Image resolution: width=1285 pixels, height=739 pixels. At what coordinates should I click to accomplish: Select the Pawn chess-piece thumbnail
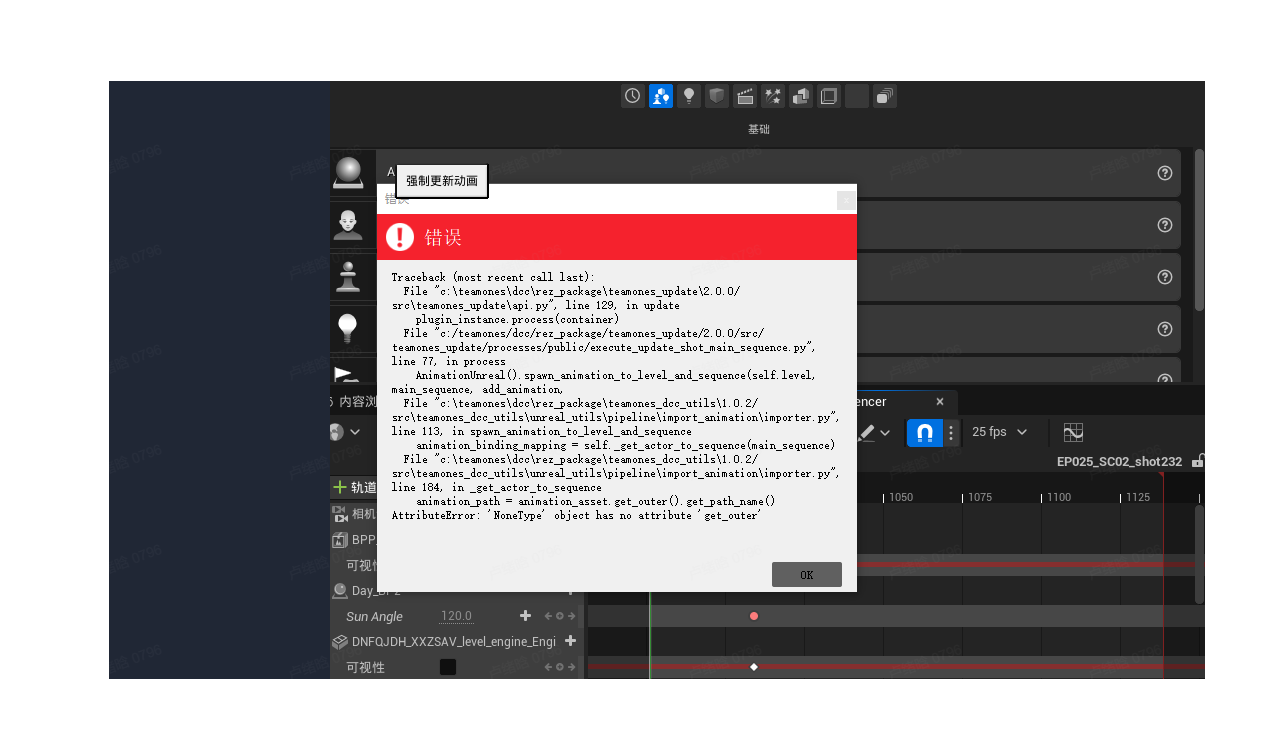click(x=348, y=277)
